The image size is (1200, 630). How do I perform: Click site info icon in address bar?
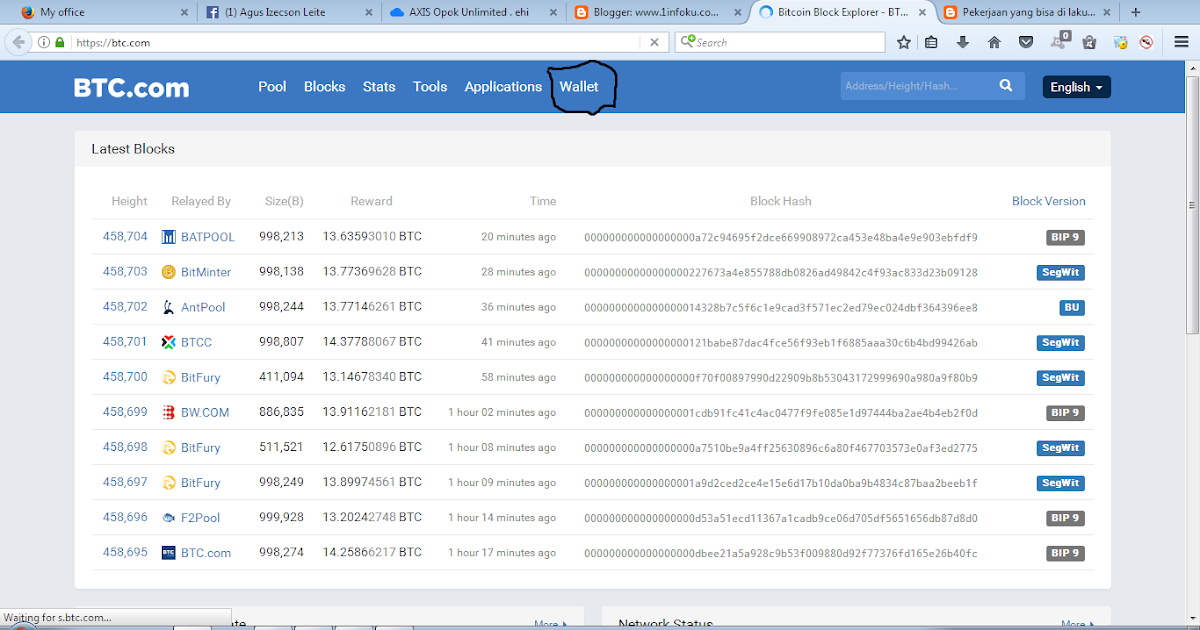pos(44,42)
